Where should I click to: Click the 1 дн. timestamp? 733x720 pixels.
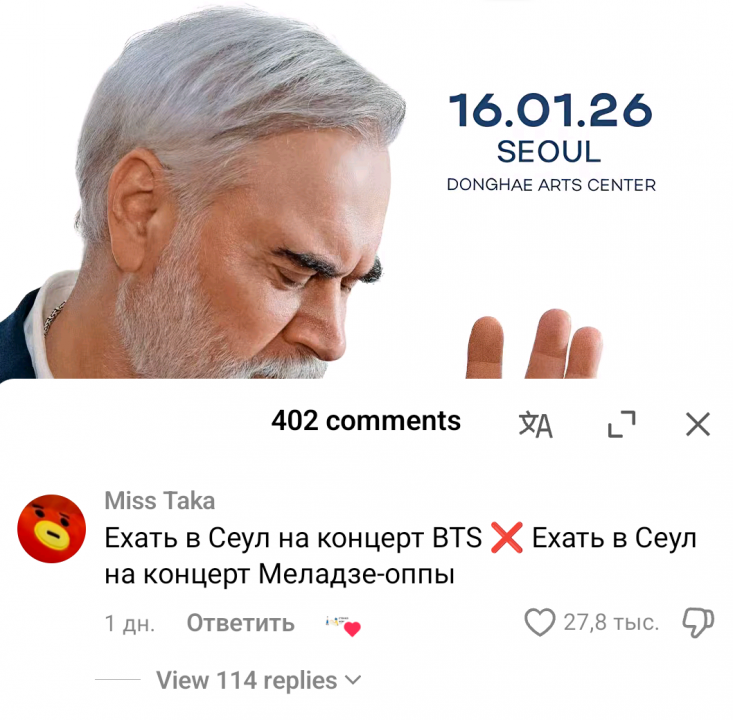pos(129,623)
